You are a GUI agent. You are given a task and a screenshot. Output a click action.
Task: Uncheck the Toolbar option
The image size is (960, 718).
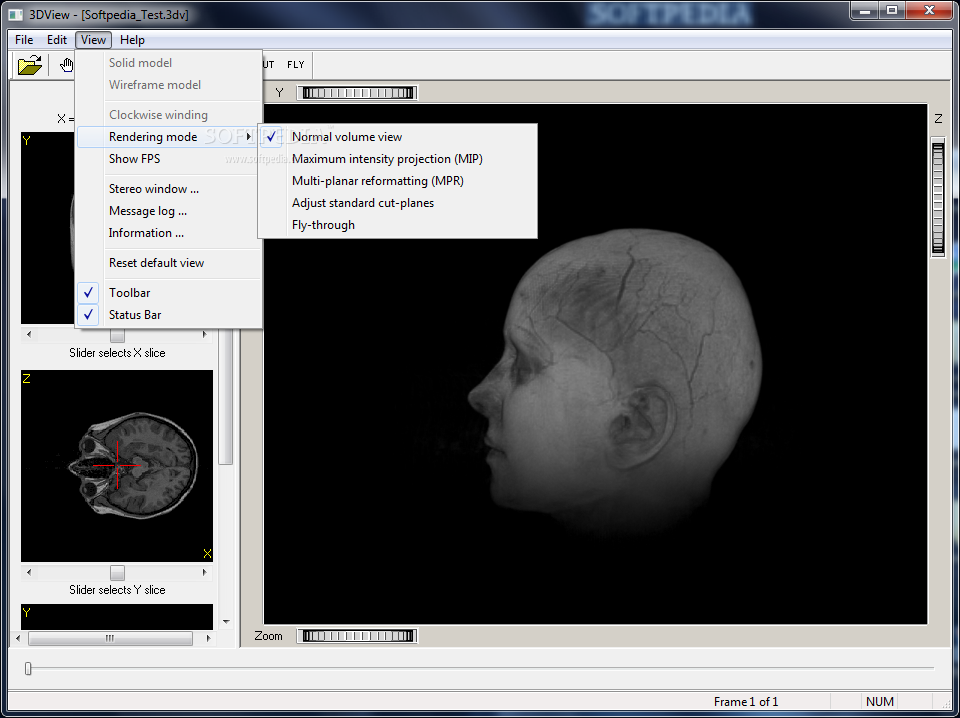169,293
